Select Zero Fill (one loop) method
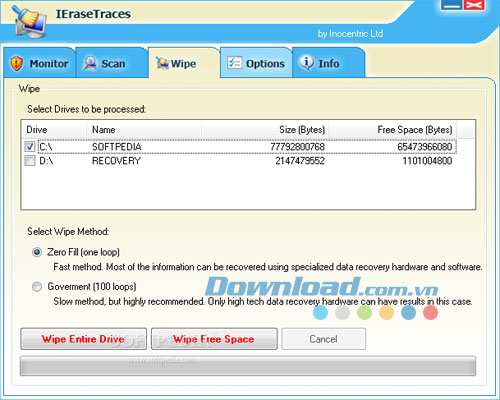Image resolution: width=500 pixels, height=400 pixels. pyautogui.click(x=37, y=252)
